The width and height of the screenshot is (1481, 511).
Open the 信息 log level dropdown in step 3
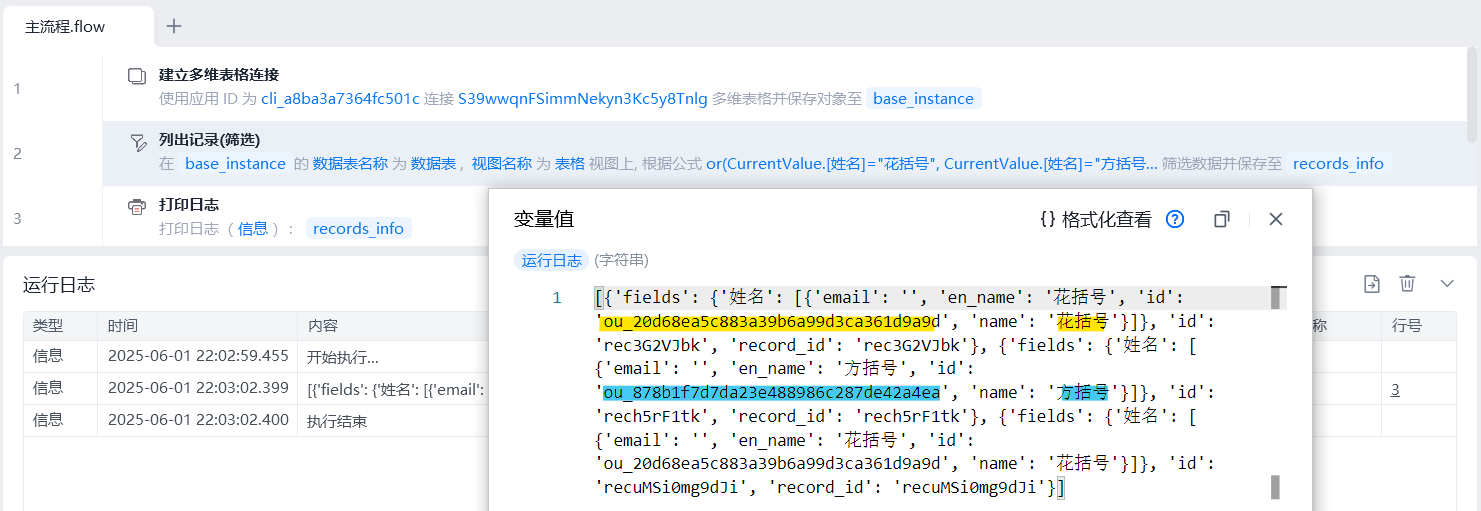pyautogui.click(x=252, y=229)
